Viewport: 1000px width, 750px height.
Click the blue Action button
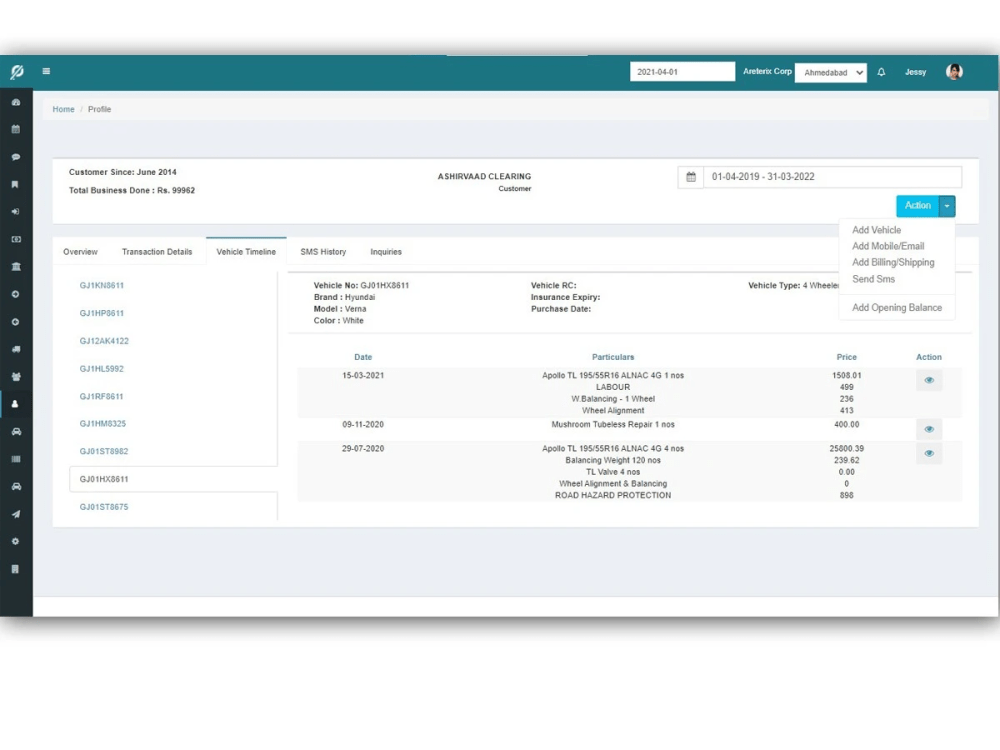[x=917, y=206]
